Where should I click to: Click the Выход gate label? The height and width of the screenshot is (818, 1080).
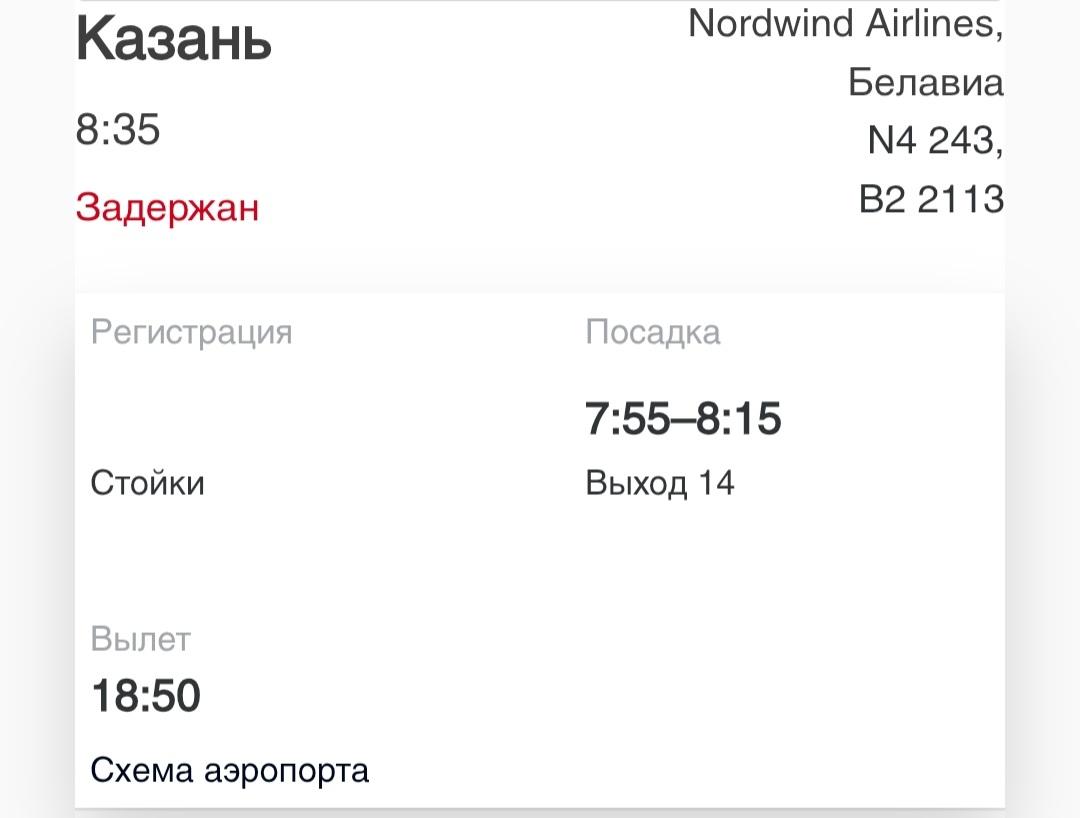coord(636,484)
